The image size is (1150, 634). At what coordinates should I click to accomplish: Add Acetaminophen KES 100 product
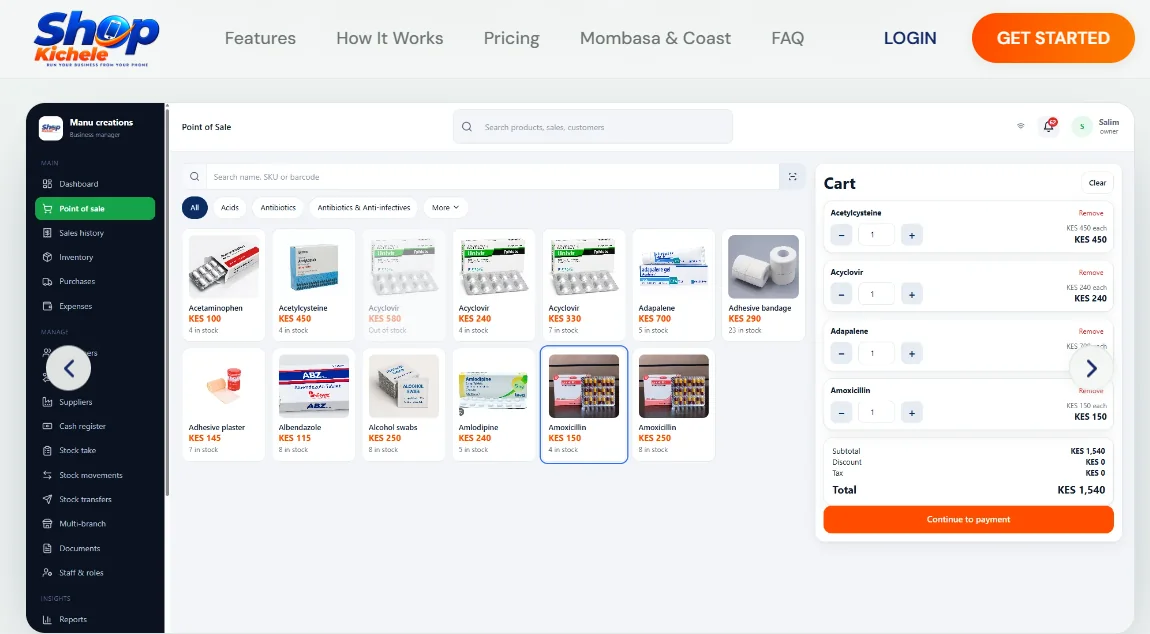click(224, 285)
